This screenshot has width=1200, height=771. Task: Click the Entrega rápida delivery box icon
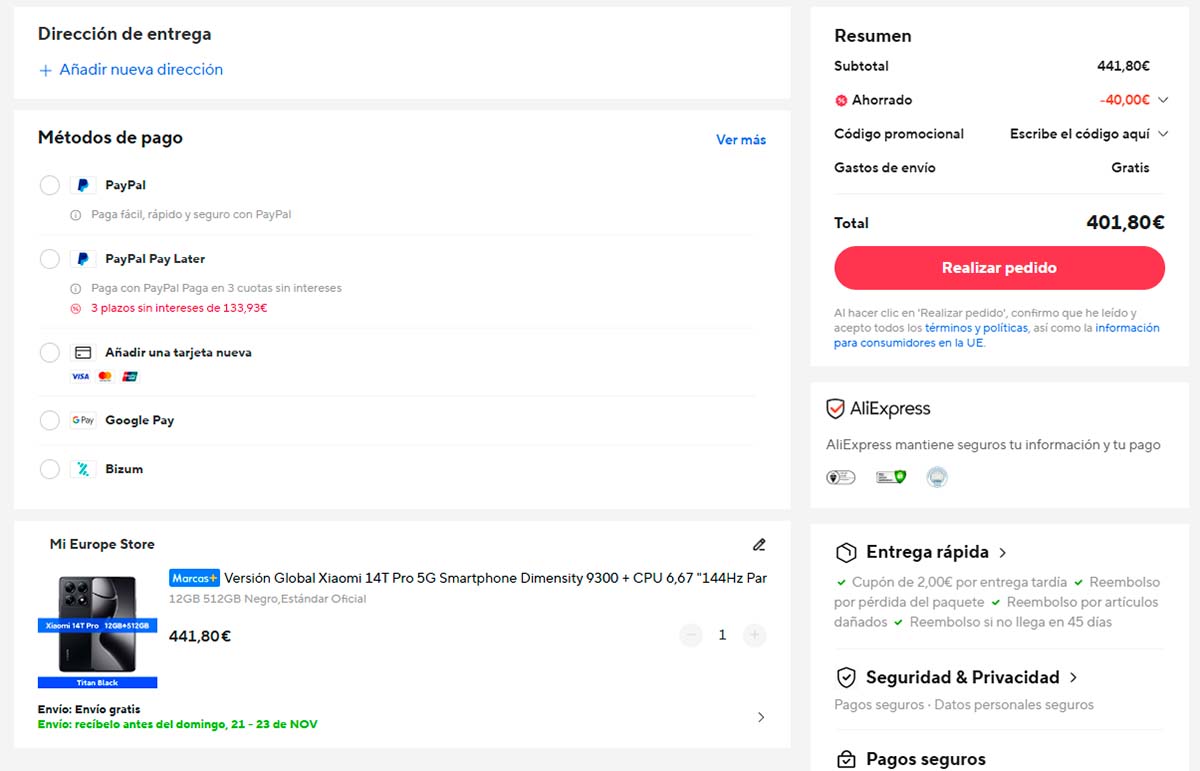coord(845,552)
